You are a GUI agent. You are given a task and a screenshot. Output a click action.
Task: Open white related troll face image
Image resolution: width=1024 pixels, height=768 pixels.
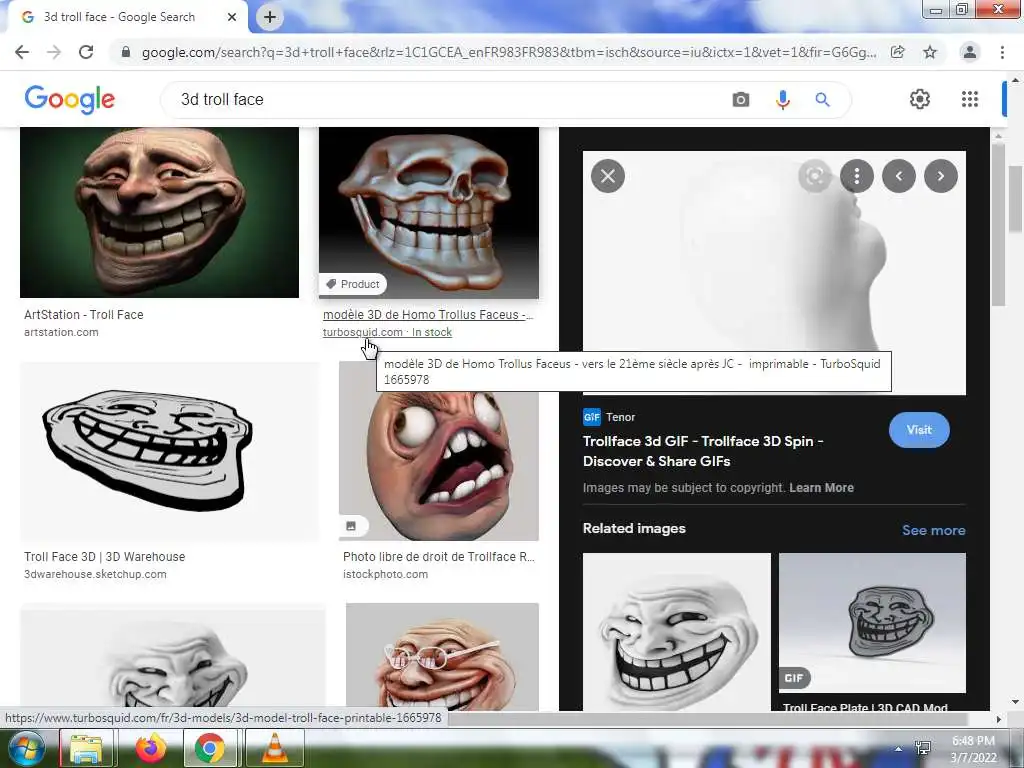coord(677,632)
